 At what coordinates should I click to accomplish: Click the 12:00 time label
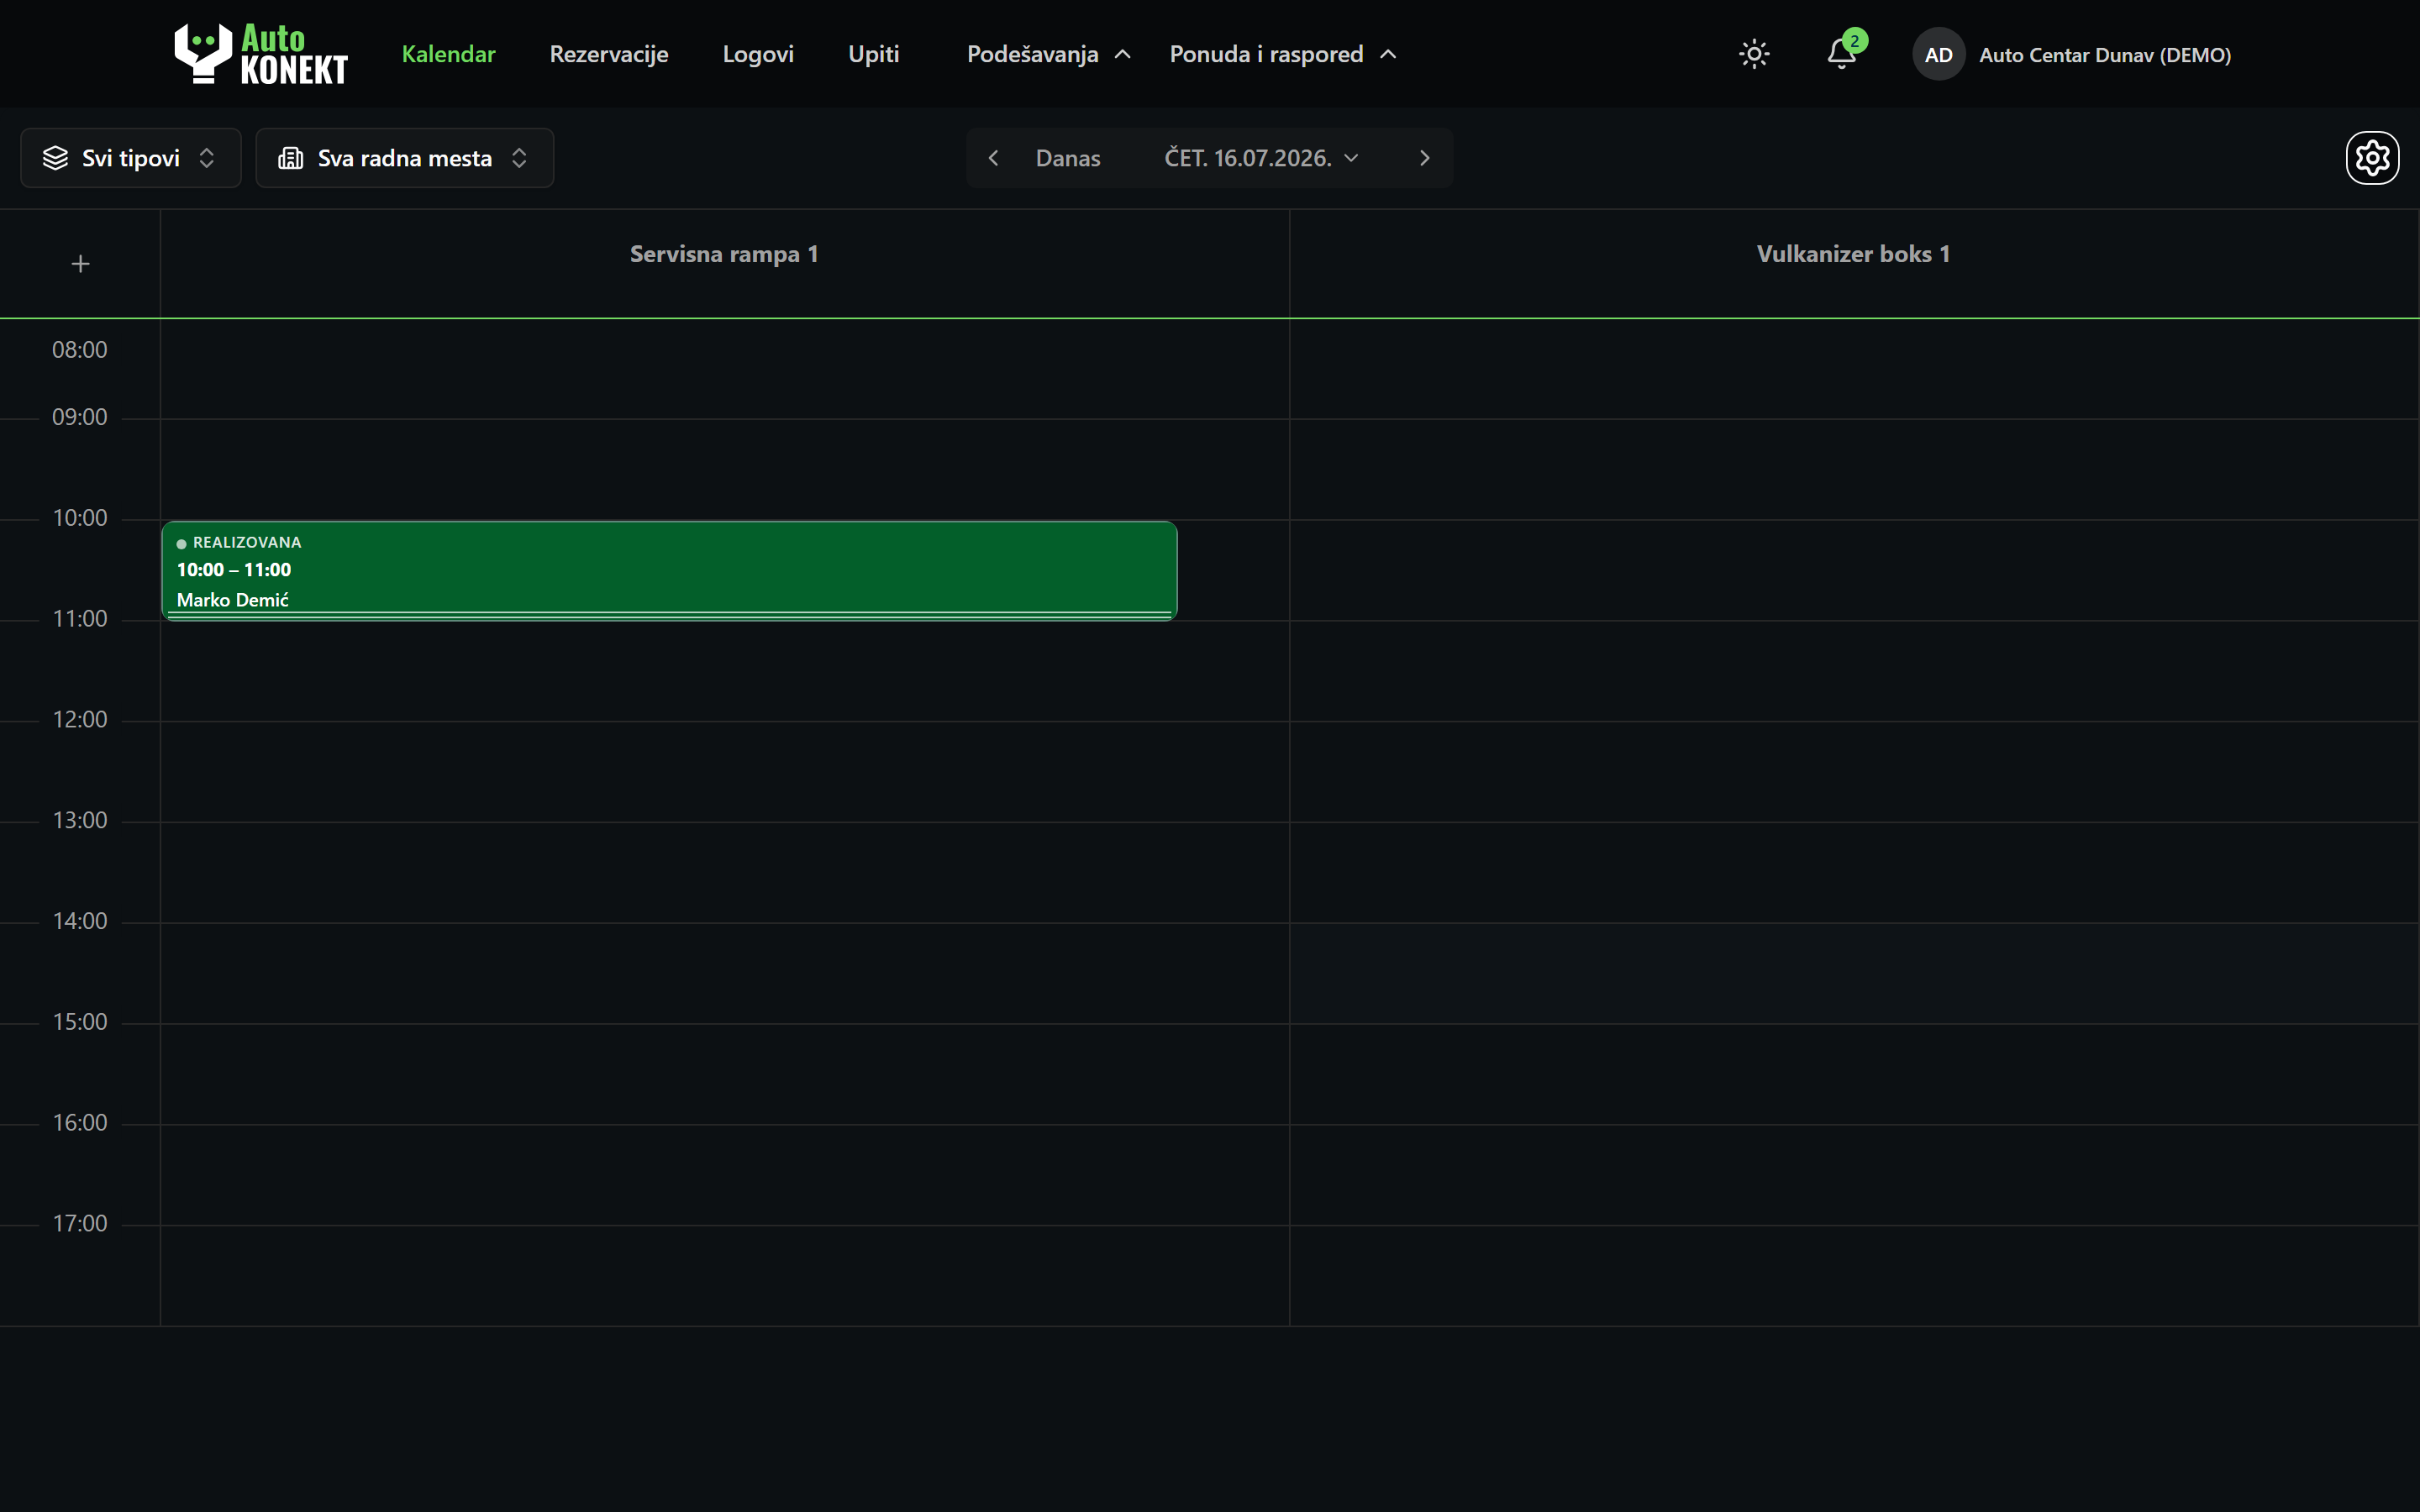point(80,720)
